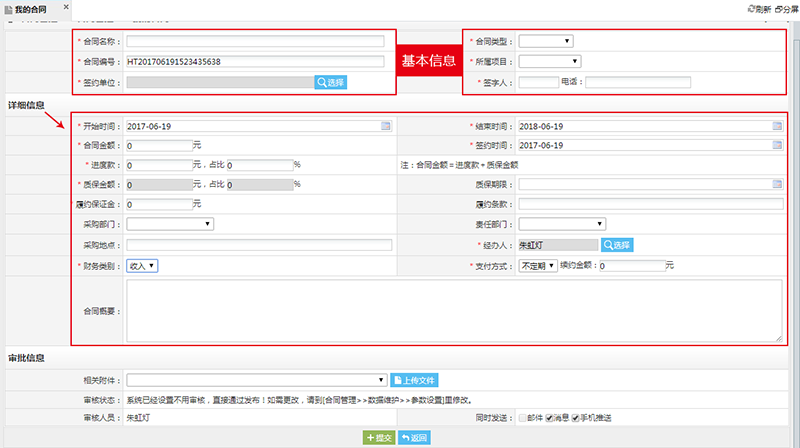Uncheck the 消息 checkbox

pos(550,417)
